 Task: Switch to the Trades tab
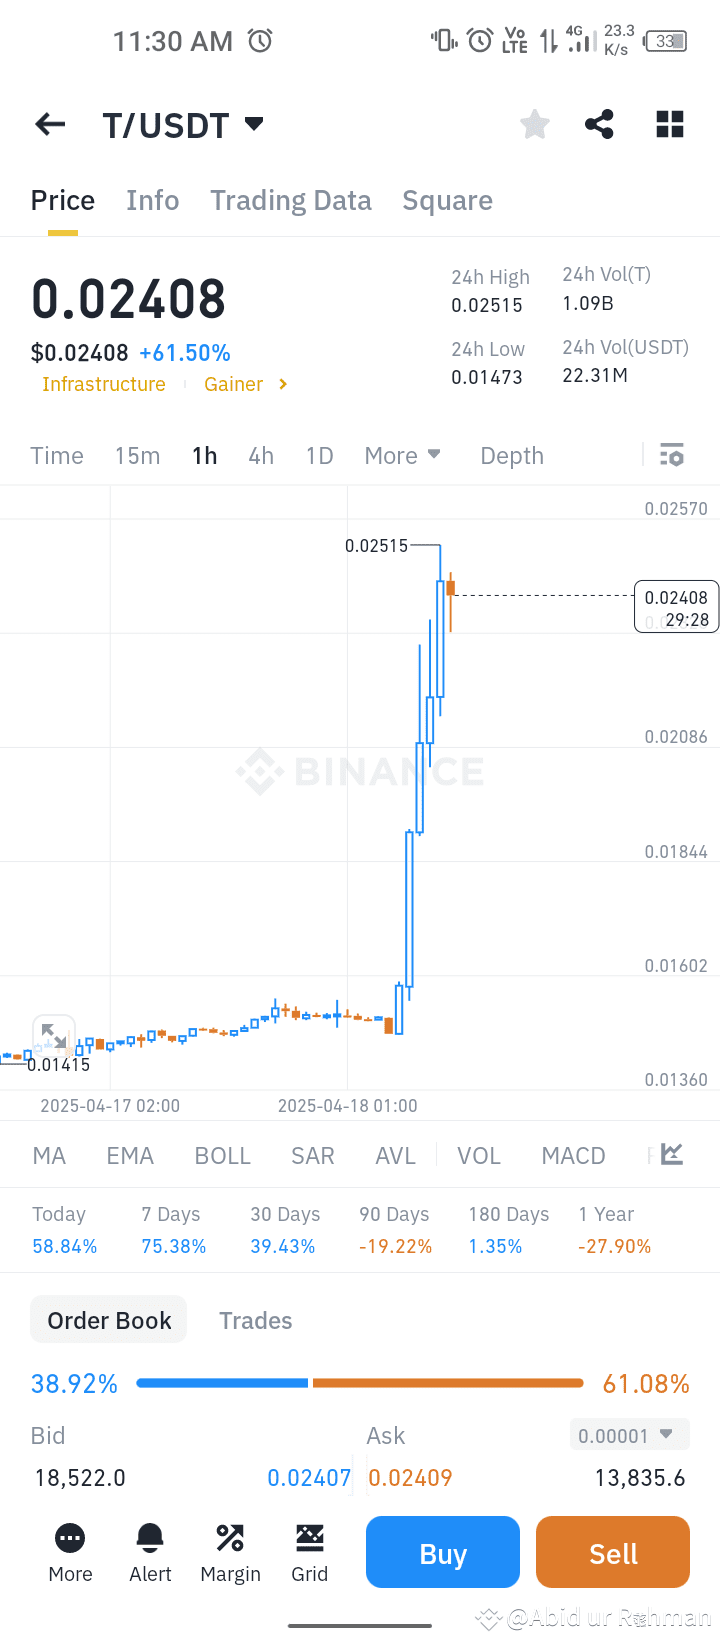point(256,1320)
